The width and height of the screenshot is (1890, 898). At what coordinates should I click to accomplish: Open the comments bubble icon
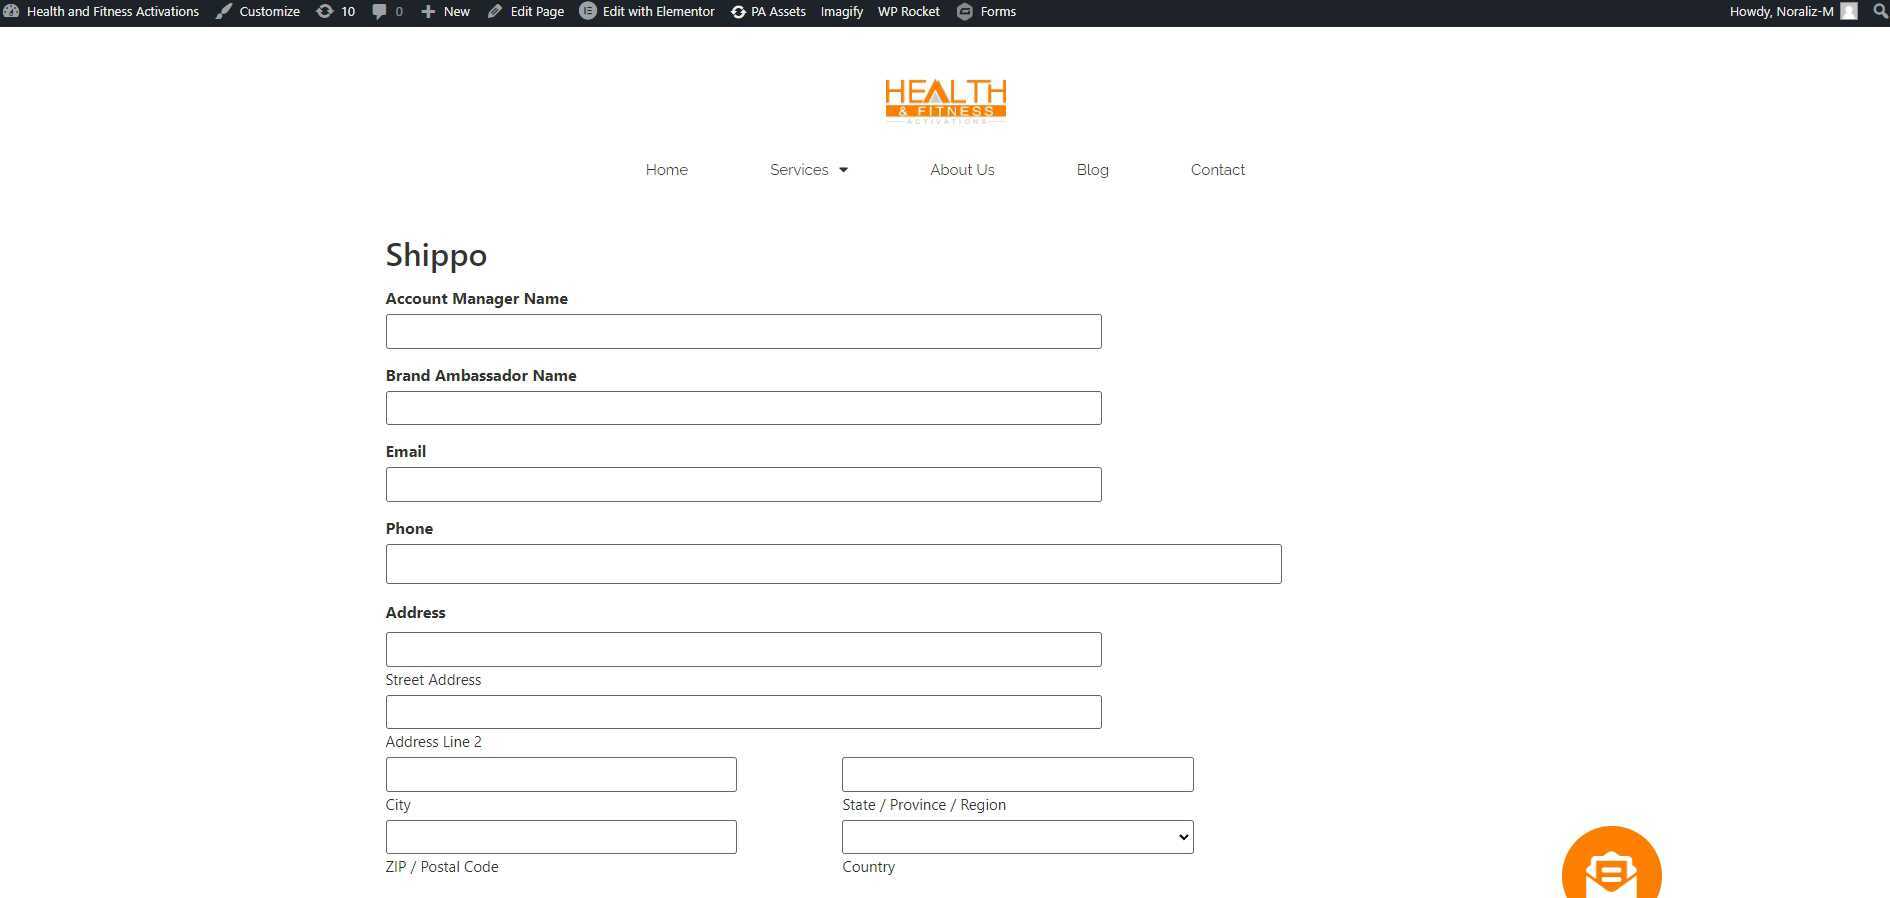[x=379, y=12]
